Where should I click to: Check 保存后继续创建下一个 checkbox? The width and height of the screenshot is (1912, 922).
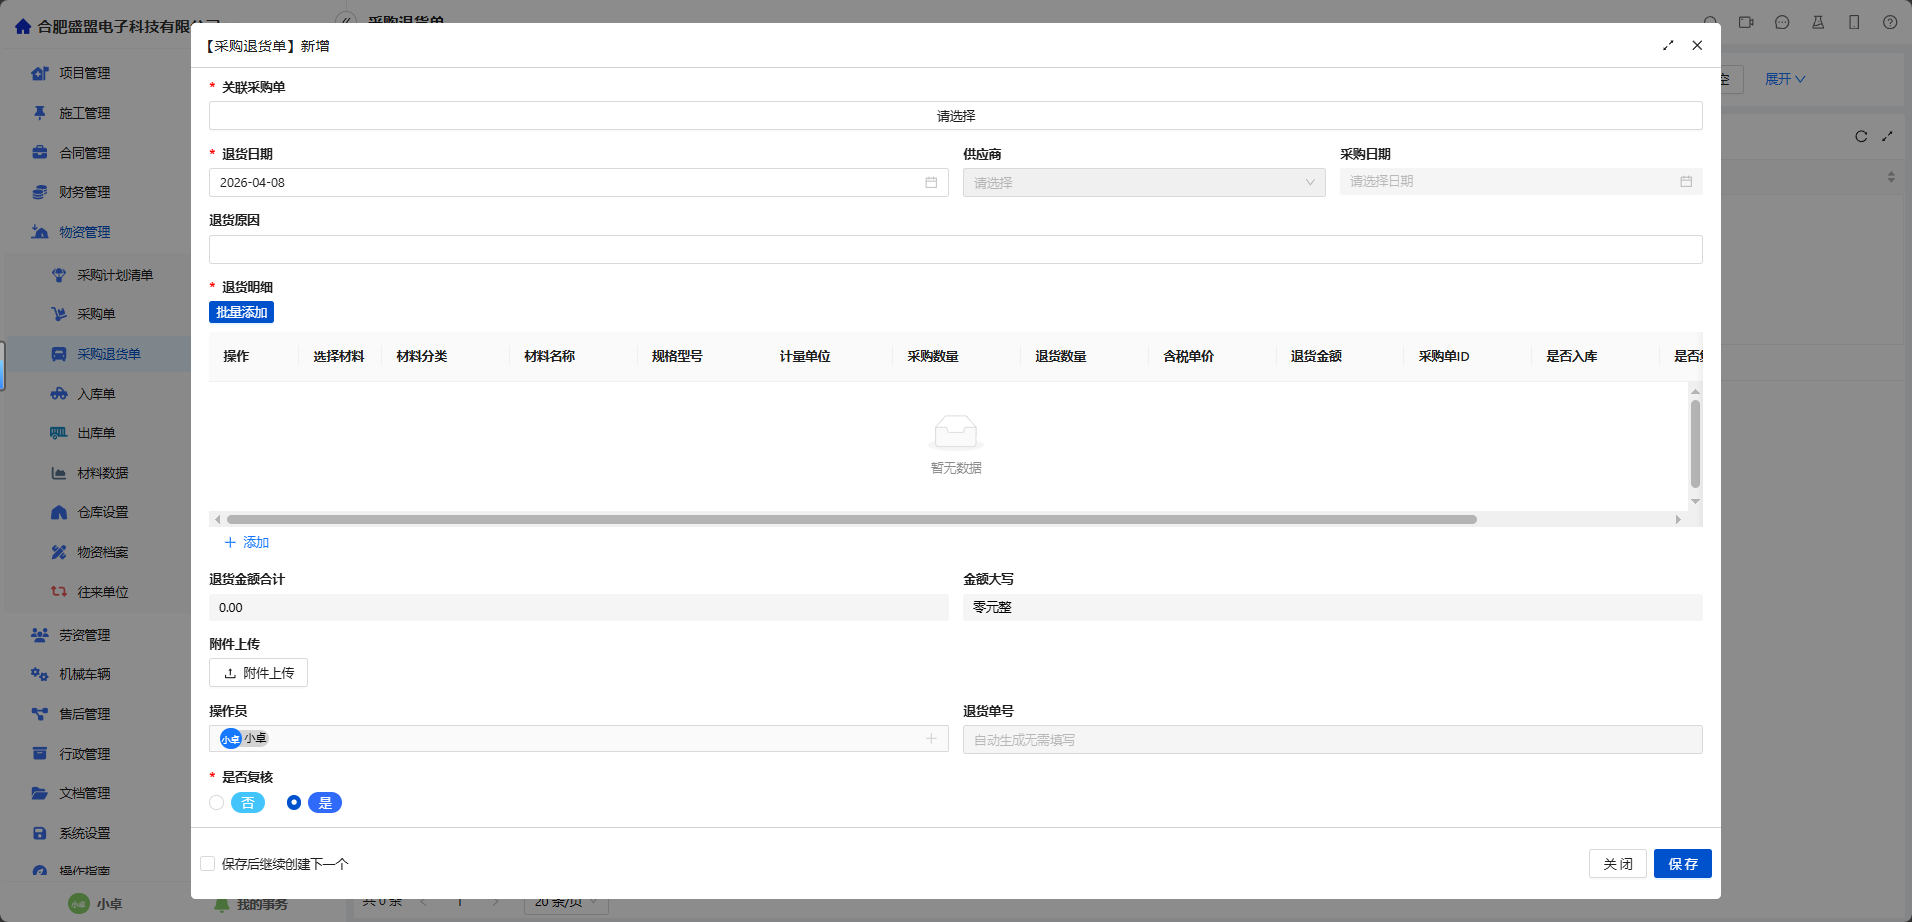pyautogui.click(x=208, y=864)
